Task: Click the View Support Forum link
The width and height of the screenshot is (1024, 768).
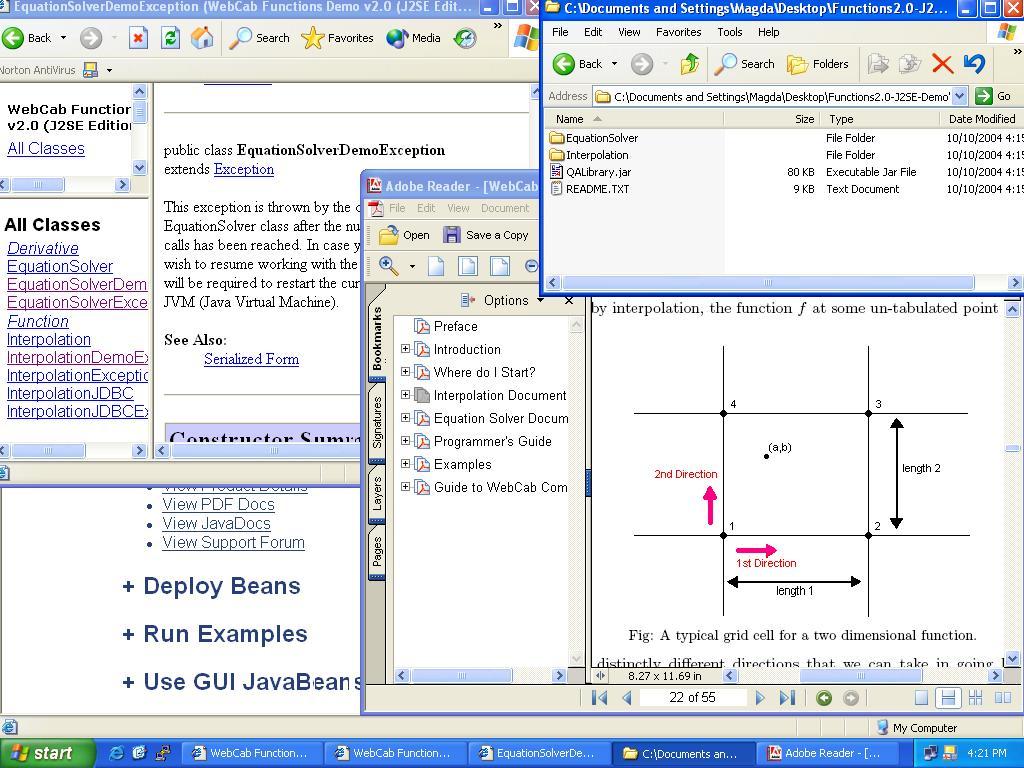Action: click(x=233, y=543)
